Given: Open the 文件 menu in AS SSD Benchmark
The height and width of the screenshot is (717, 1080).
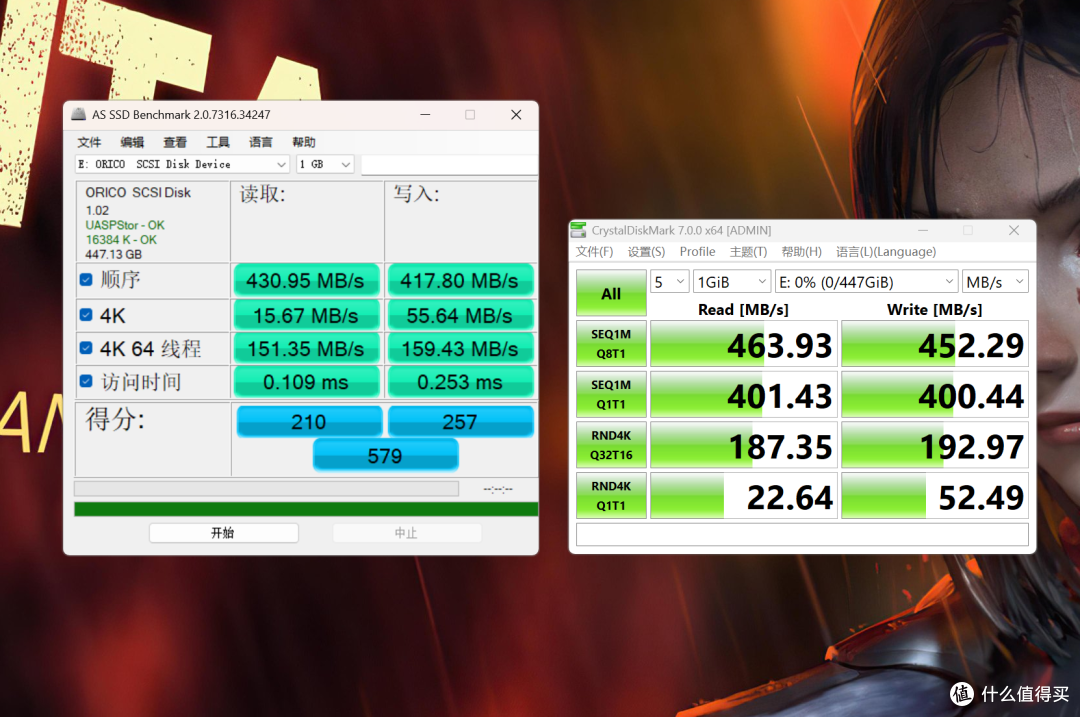Looking at the screenshot, I should click(x=89, y=142).
